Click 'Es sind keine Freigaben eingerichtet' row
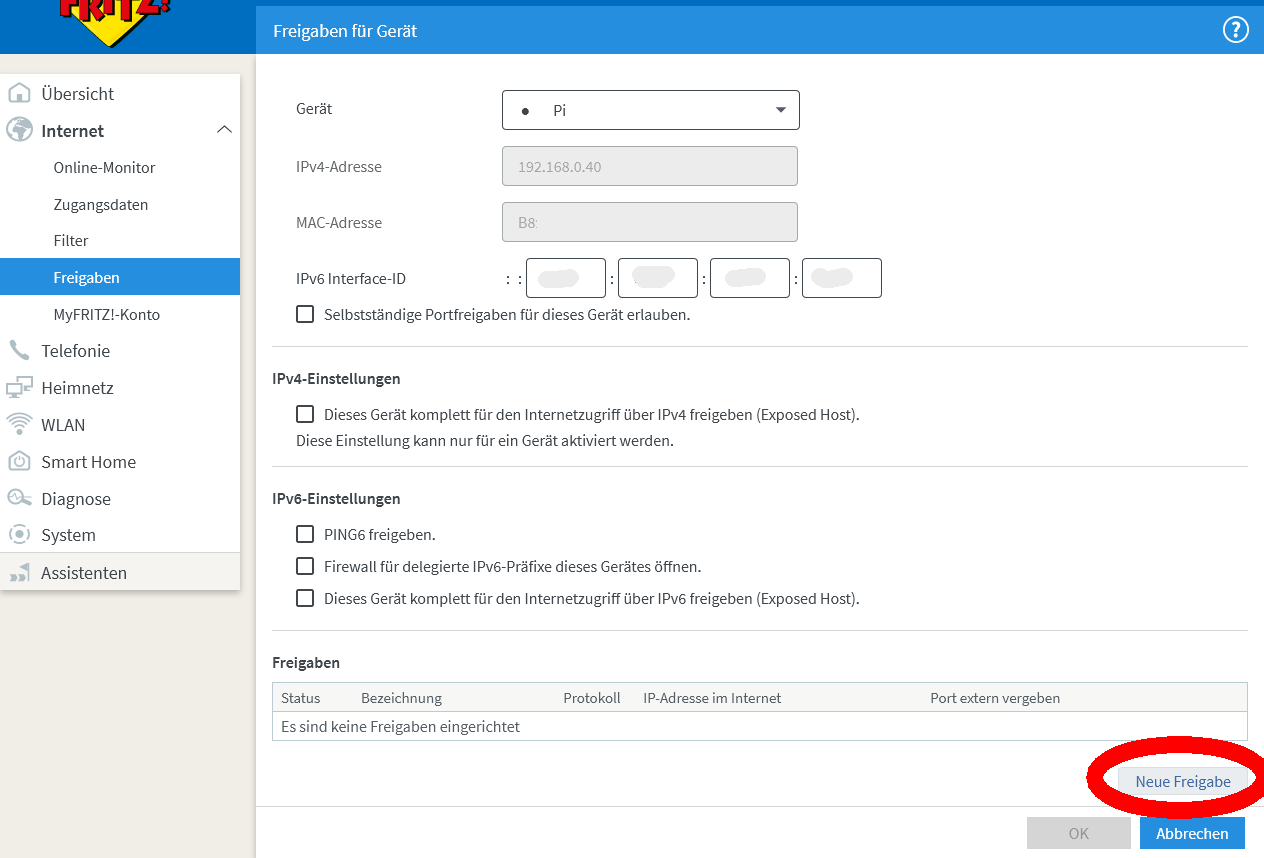This screenshot has width=1264, height=858. click(760, 727)
